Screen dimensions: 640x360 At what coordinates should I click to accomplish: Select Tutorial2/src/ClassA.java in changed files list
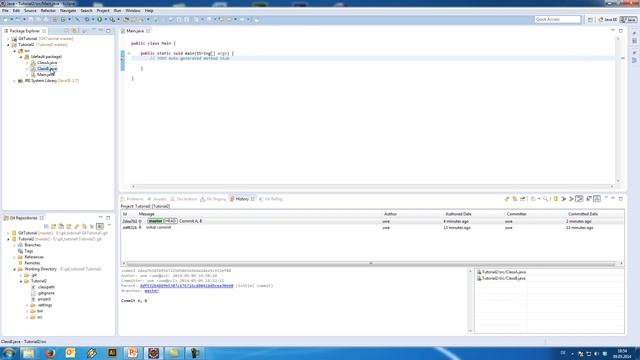(x=504, y=272)
